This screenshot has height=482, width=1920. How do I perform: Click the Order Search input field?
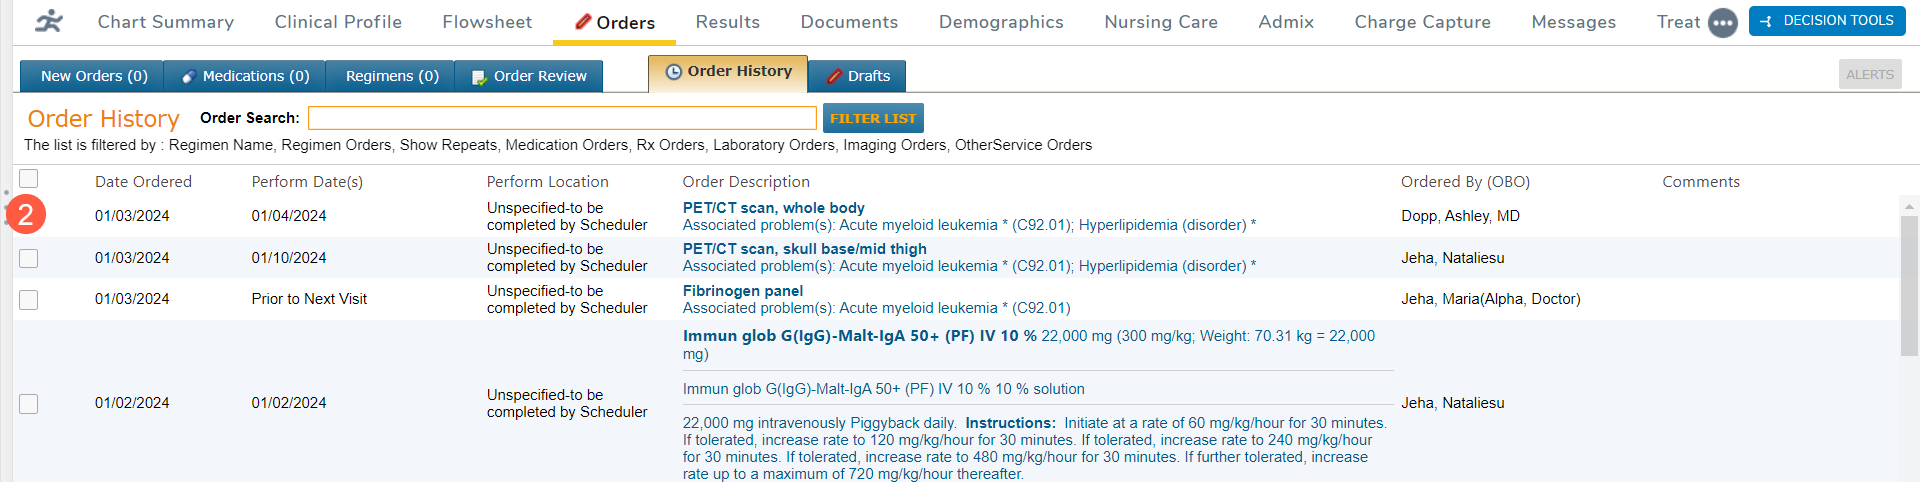(562, 118)
